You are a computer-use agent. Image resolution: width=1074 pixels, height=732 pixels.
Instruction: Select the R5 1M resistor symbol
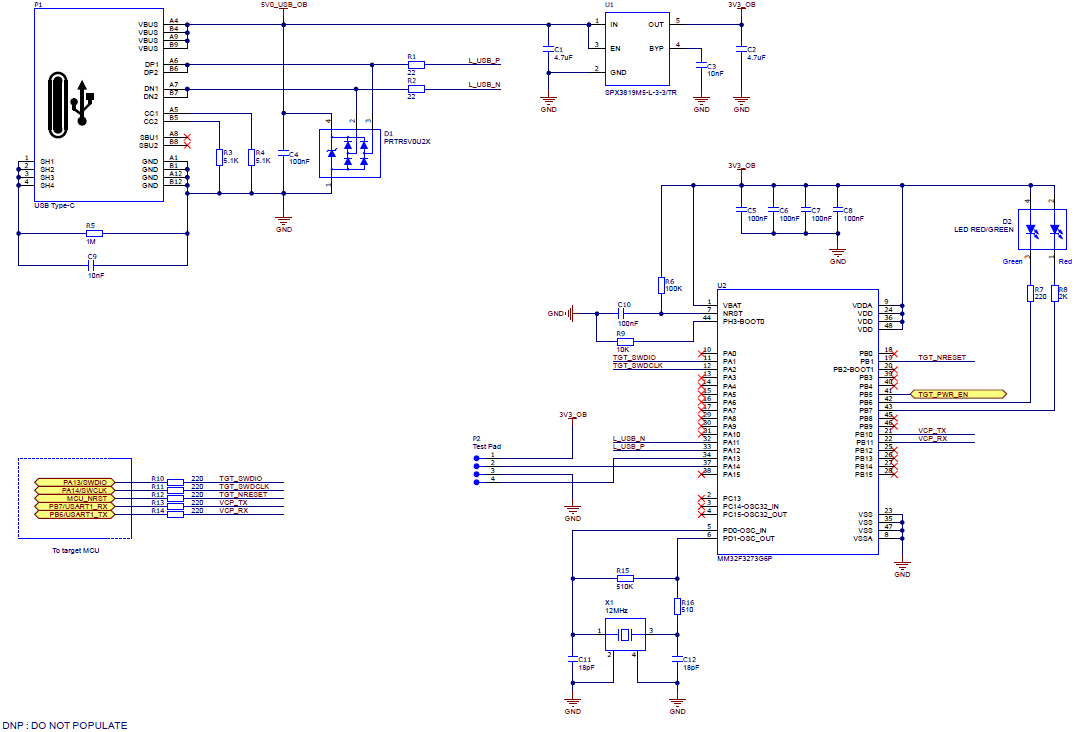[x=94, y=233]
